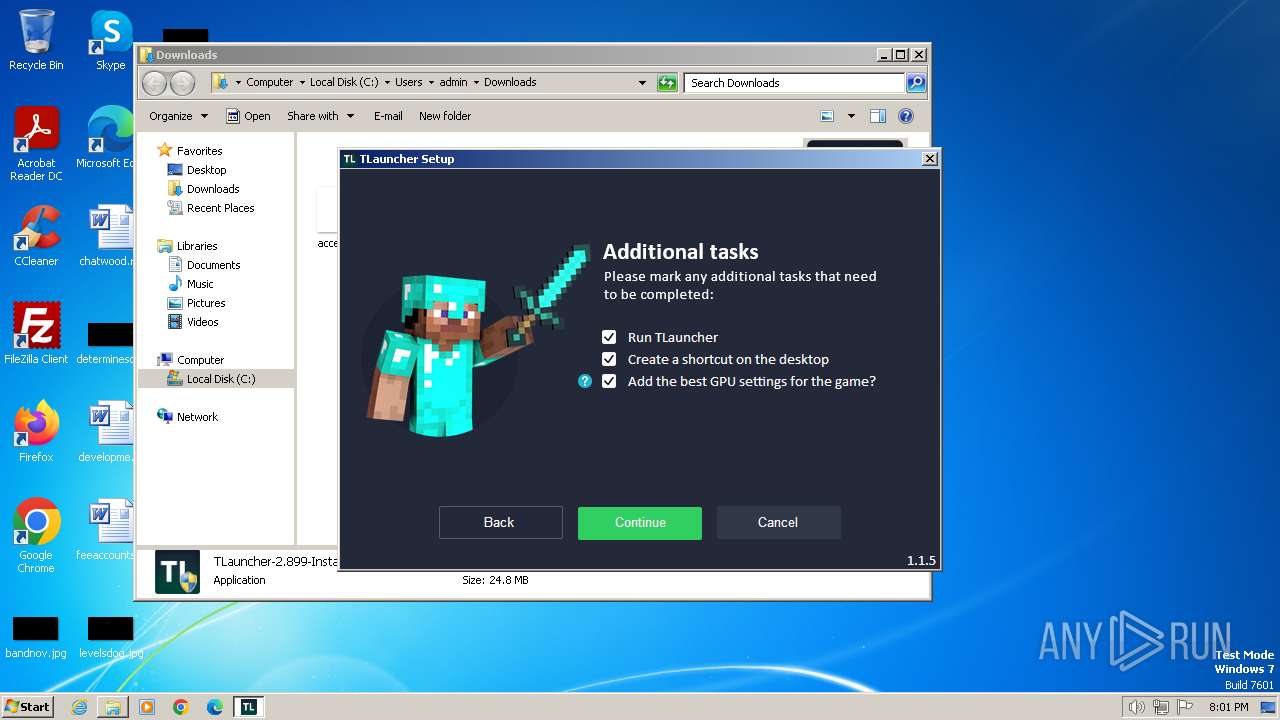The height and width of the screenshot is (720, 1280).
Task: Launch Google Chrome from desktop
Action: [36, 536]
